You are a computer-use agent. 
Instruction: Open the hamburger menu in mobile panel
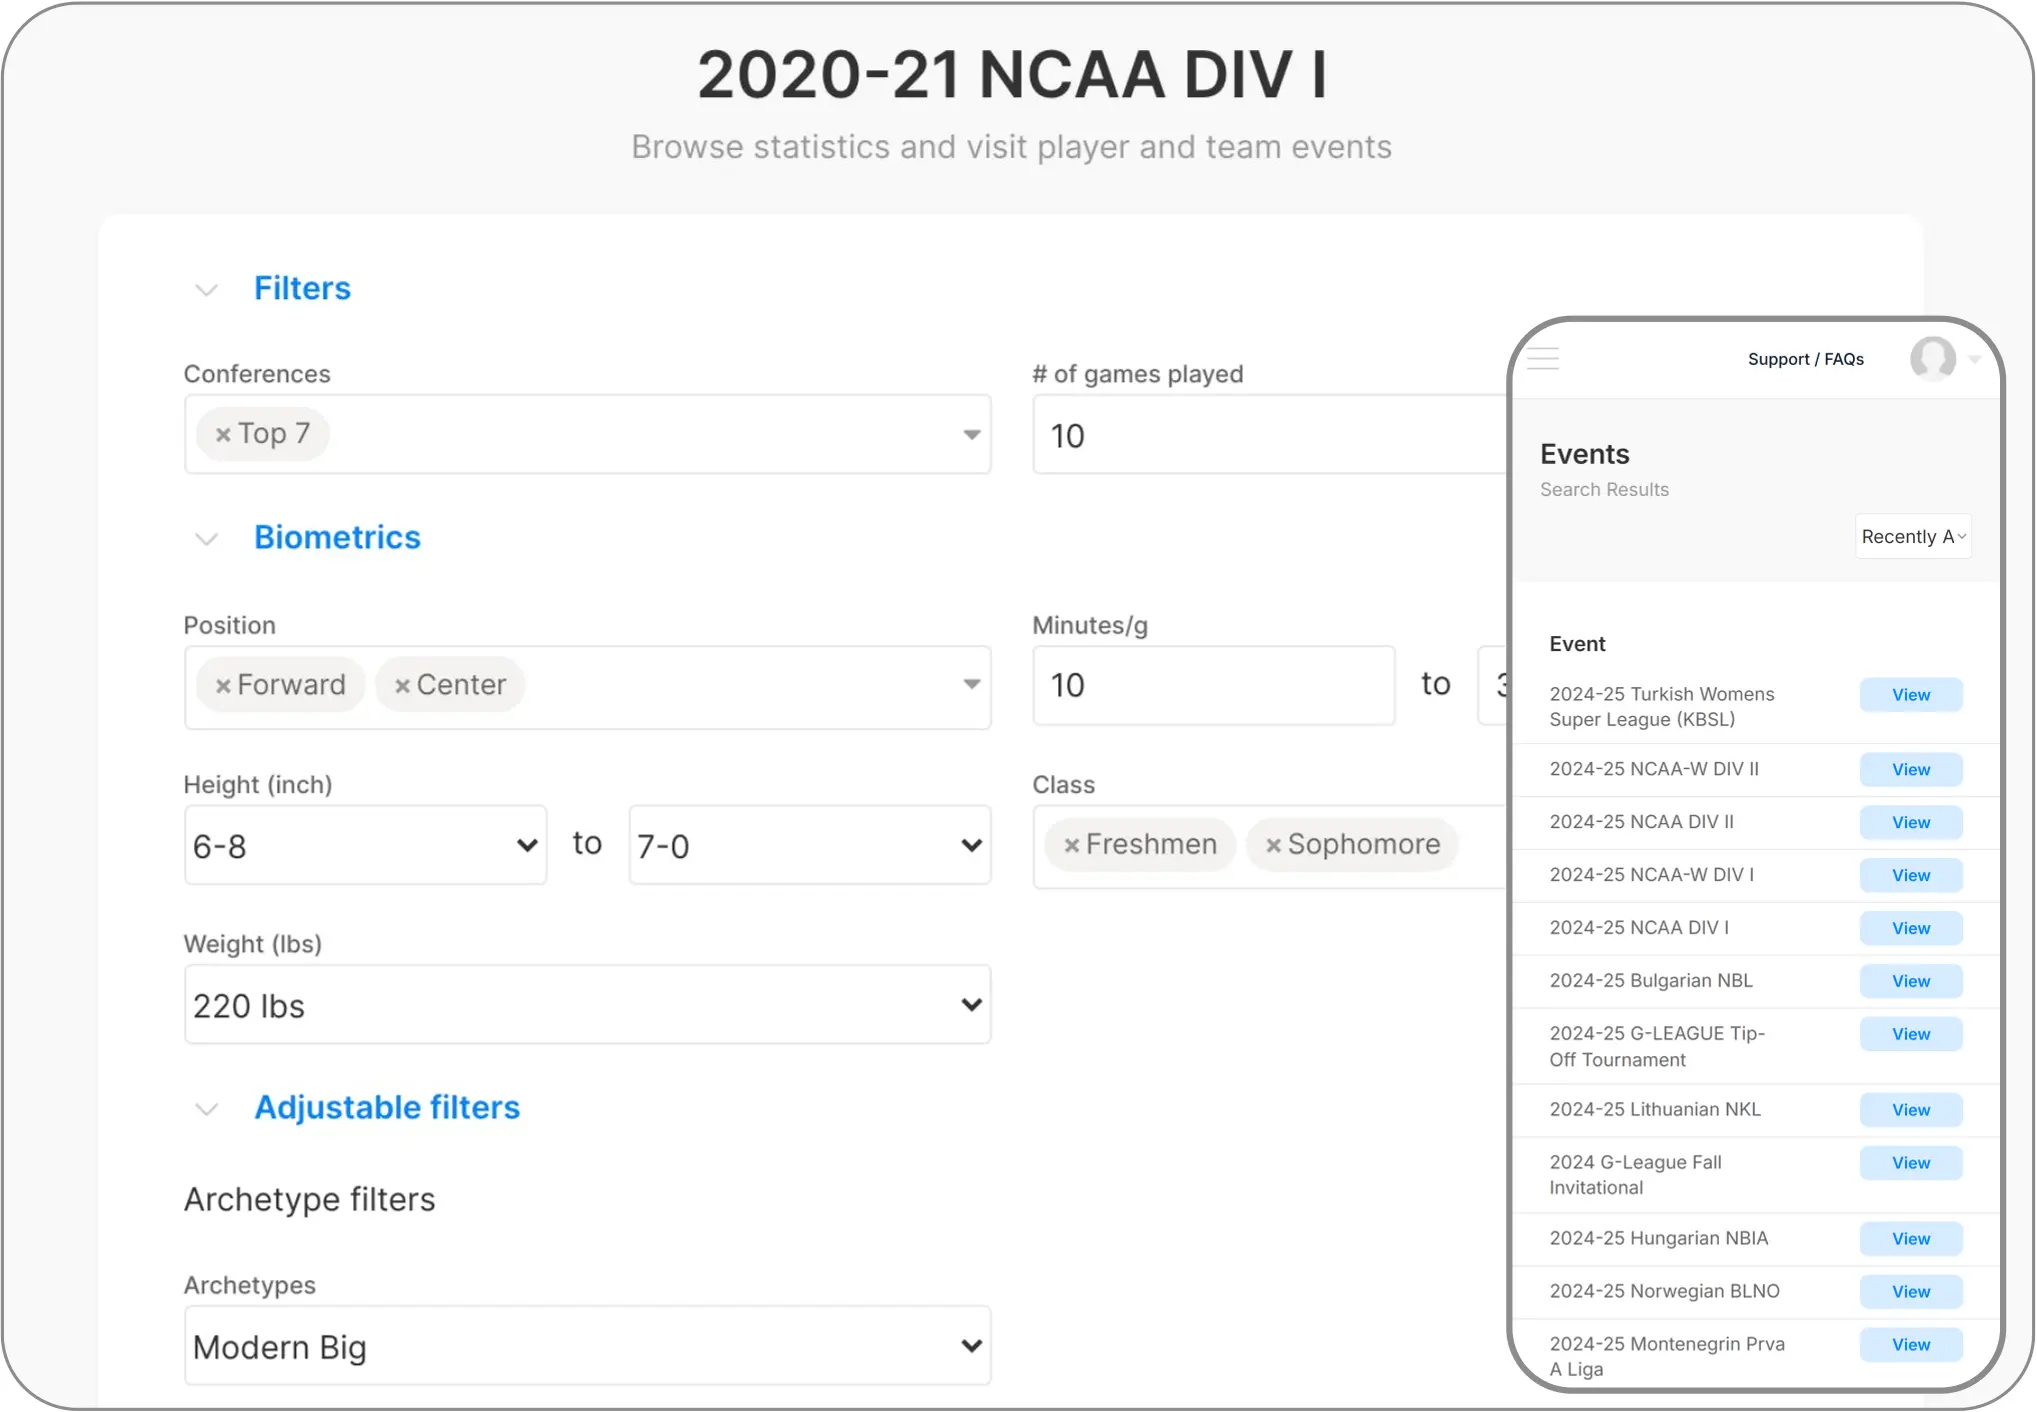1543,359
